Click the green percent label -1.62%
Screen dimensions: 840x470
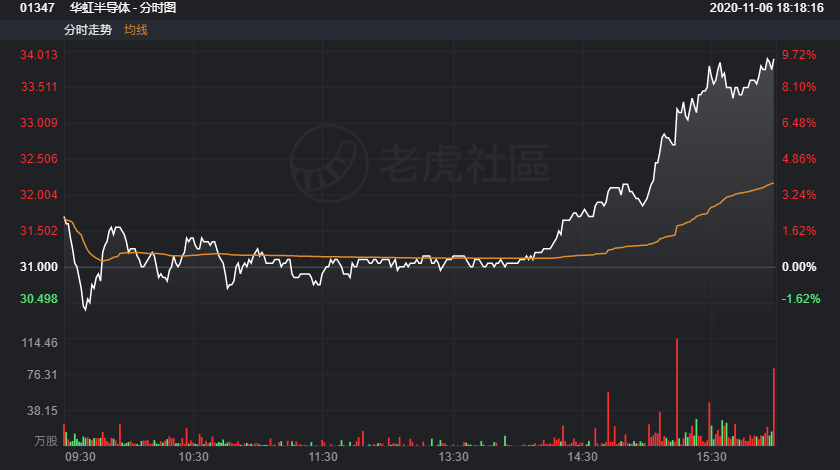pyautogui.click(x=801, y=299)
